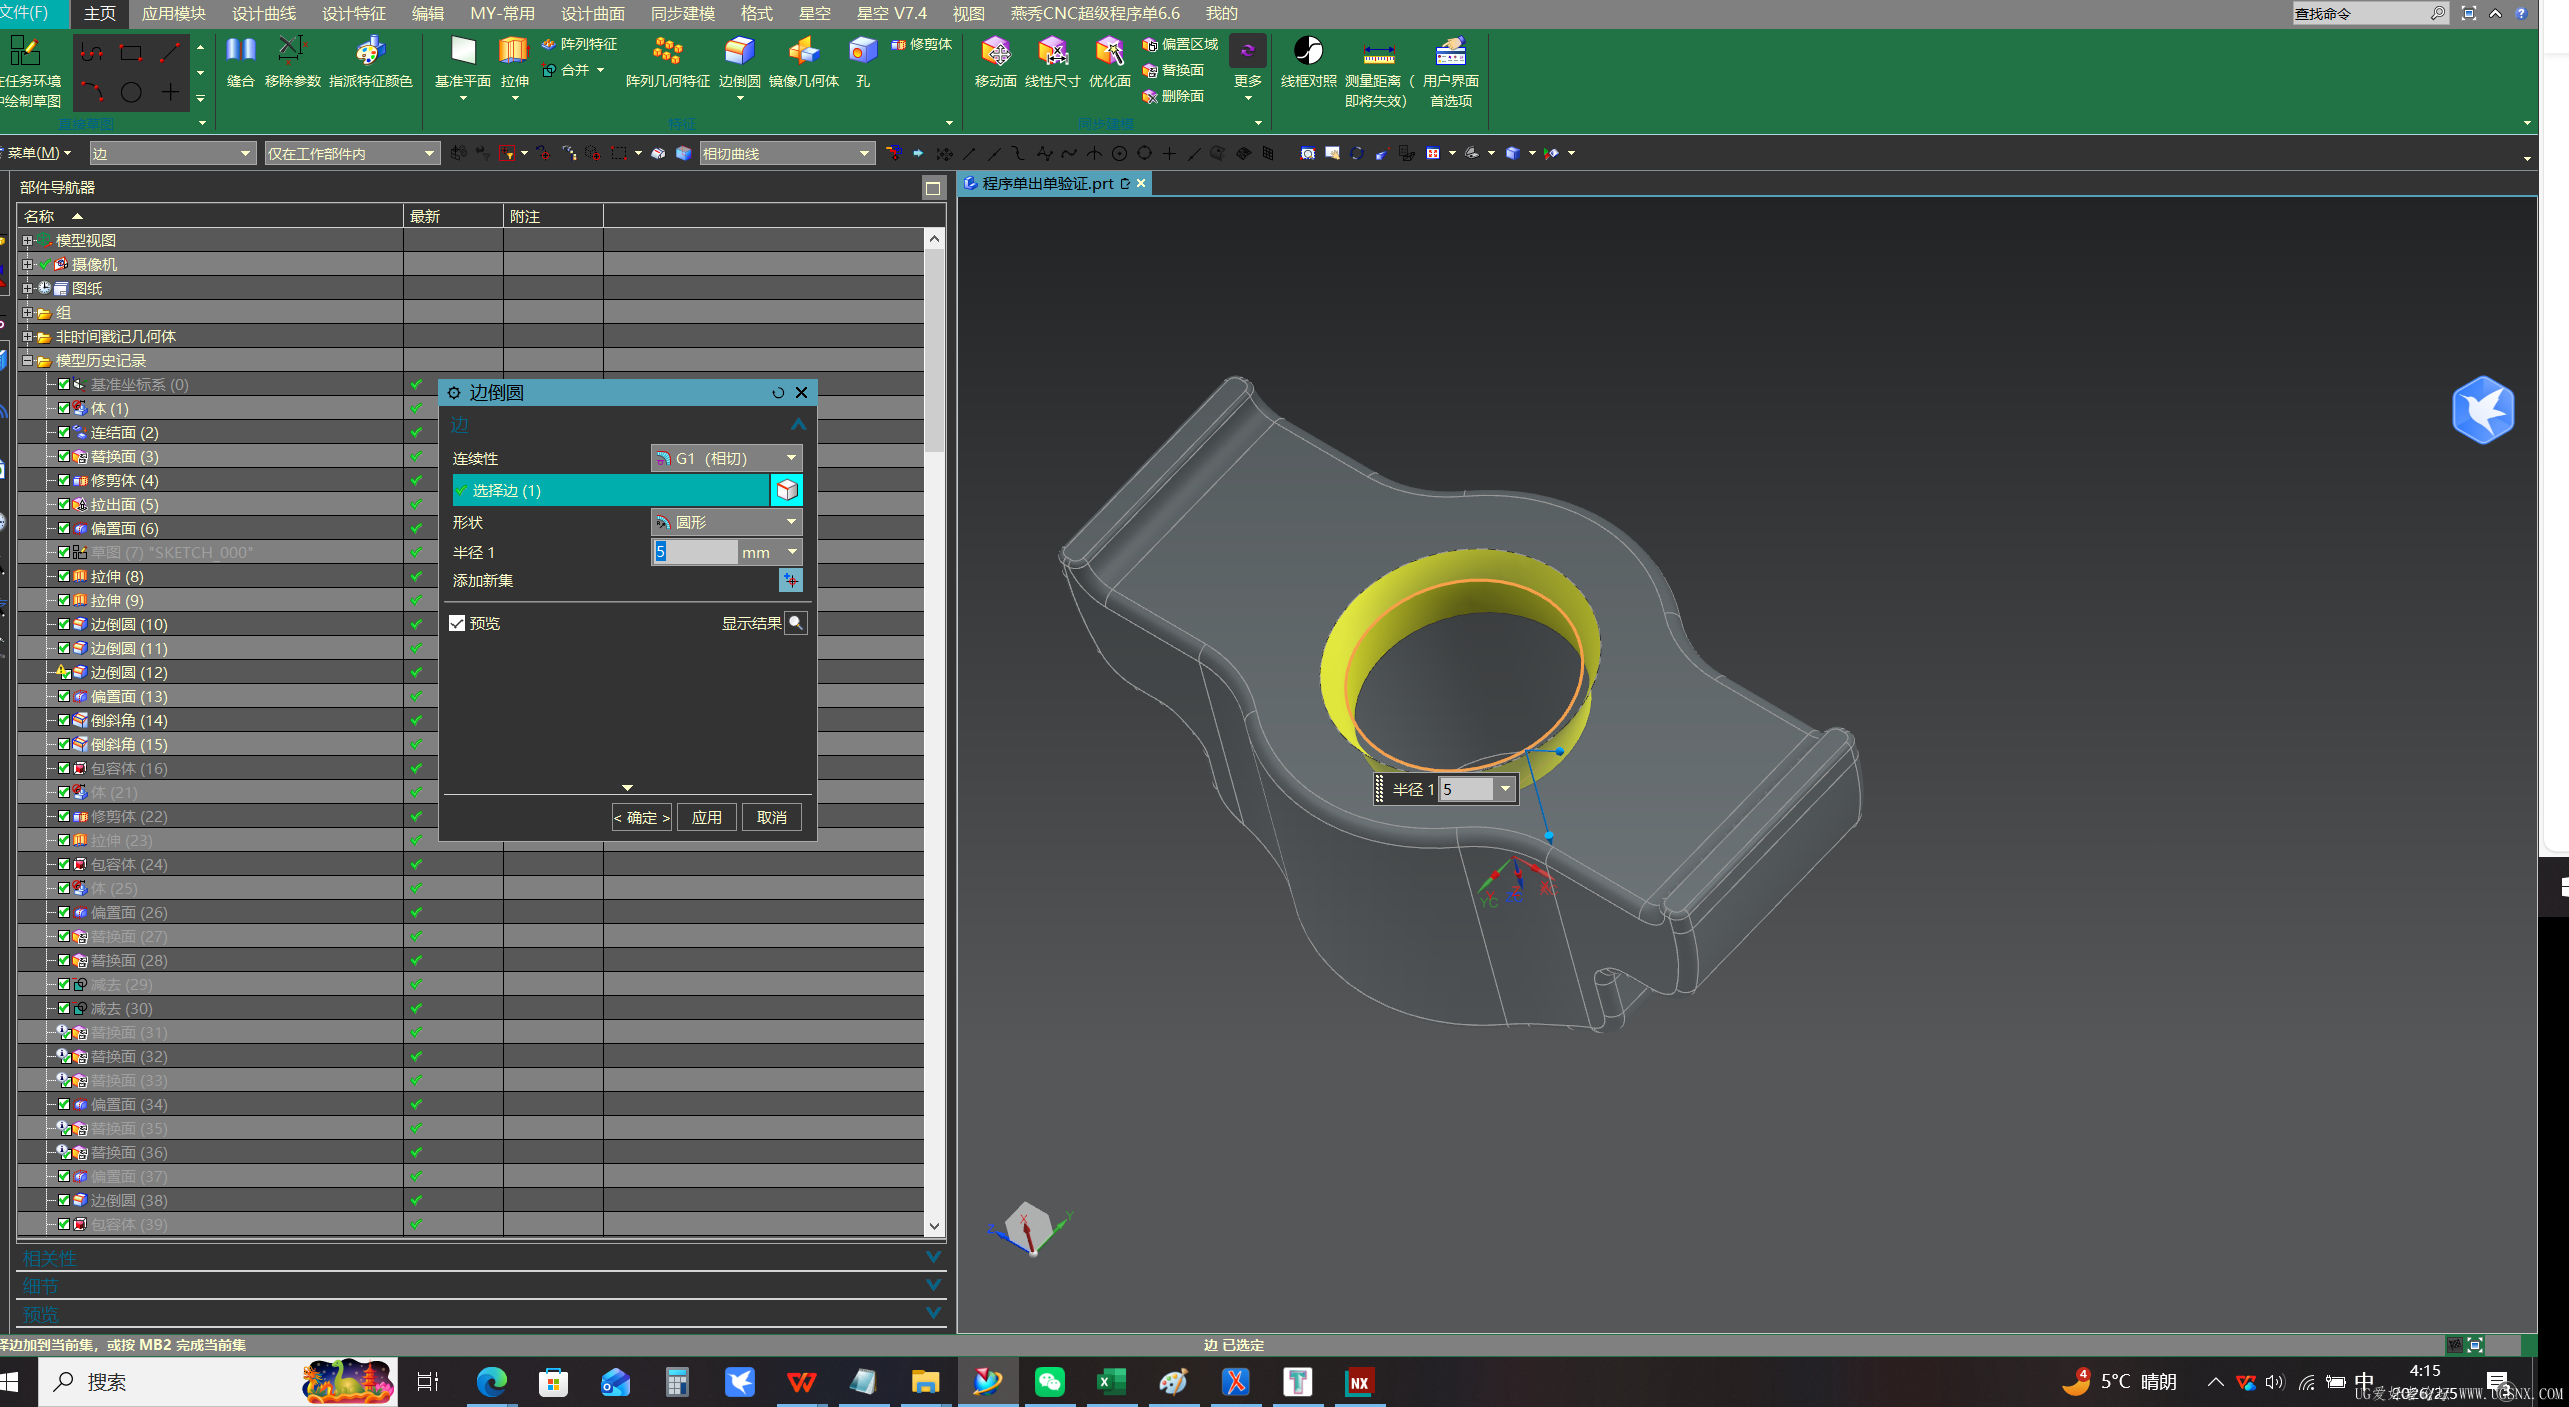Click the 半径 1 radius input field
Viewport: 2569px width, 1407px height.
point(696,552)
